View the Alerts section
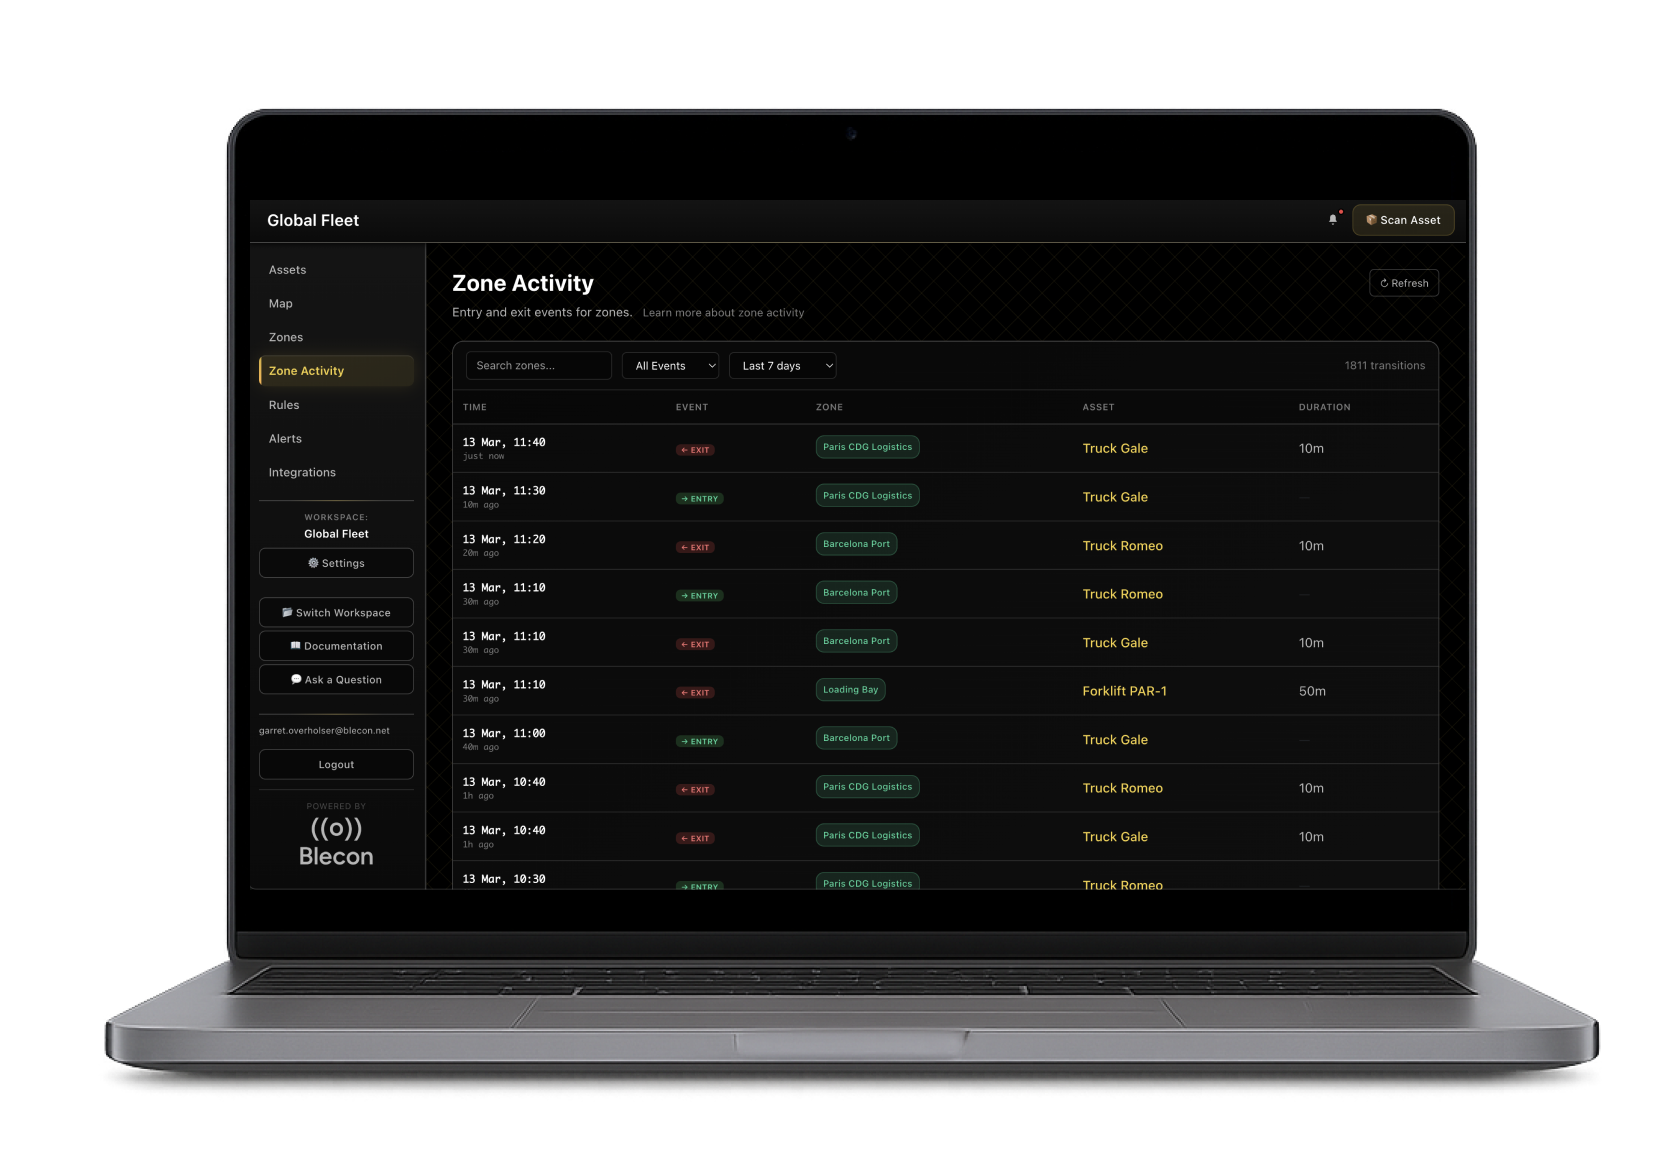Screen dimensions: 1654x1160 (285, 438)
